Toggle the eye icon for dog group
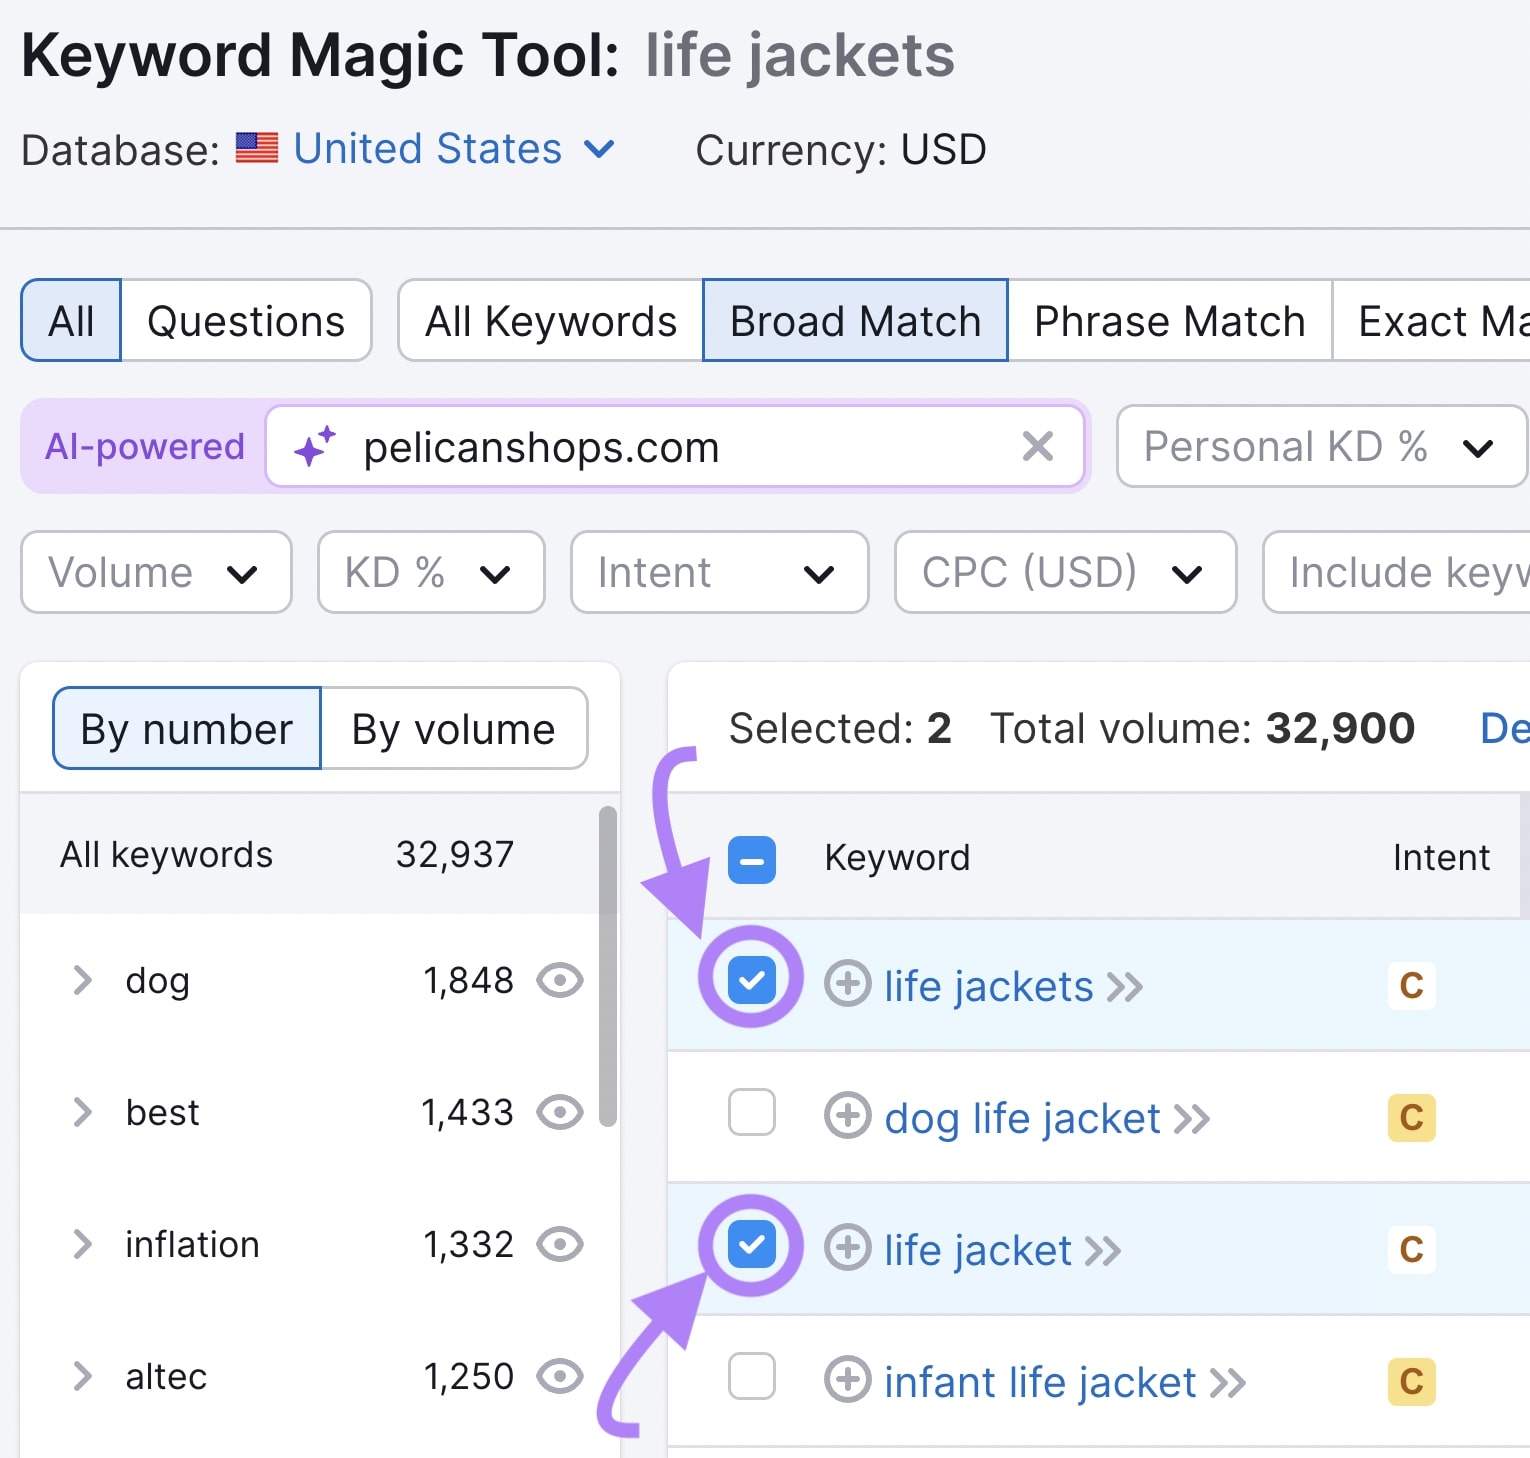Image resolution: width=1530 pixels, height=1458 pixels. [x=560, y=981]
